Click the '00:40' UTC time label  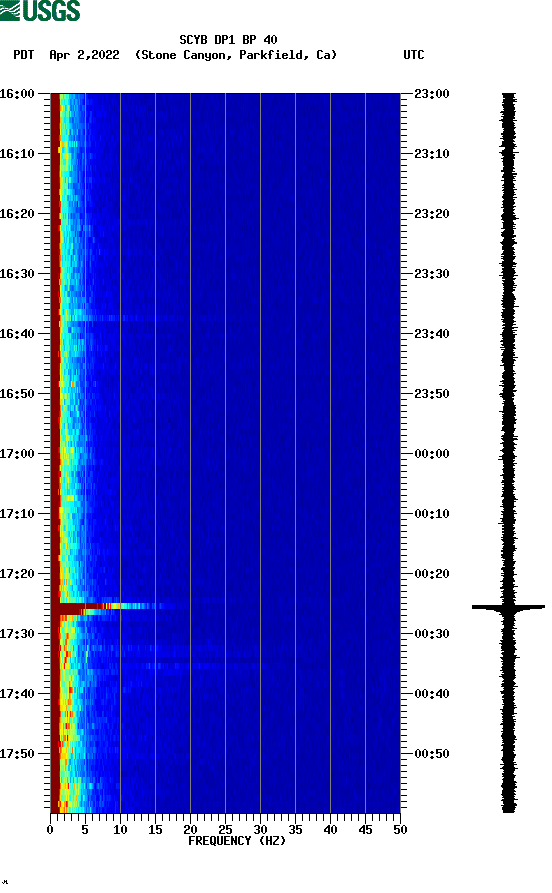pyautogui.click(x=432, y=694)
